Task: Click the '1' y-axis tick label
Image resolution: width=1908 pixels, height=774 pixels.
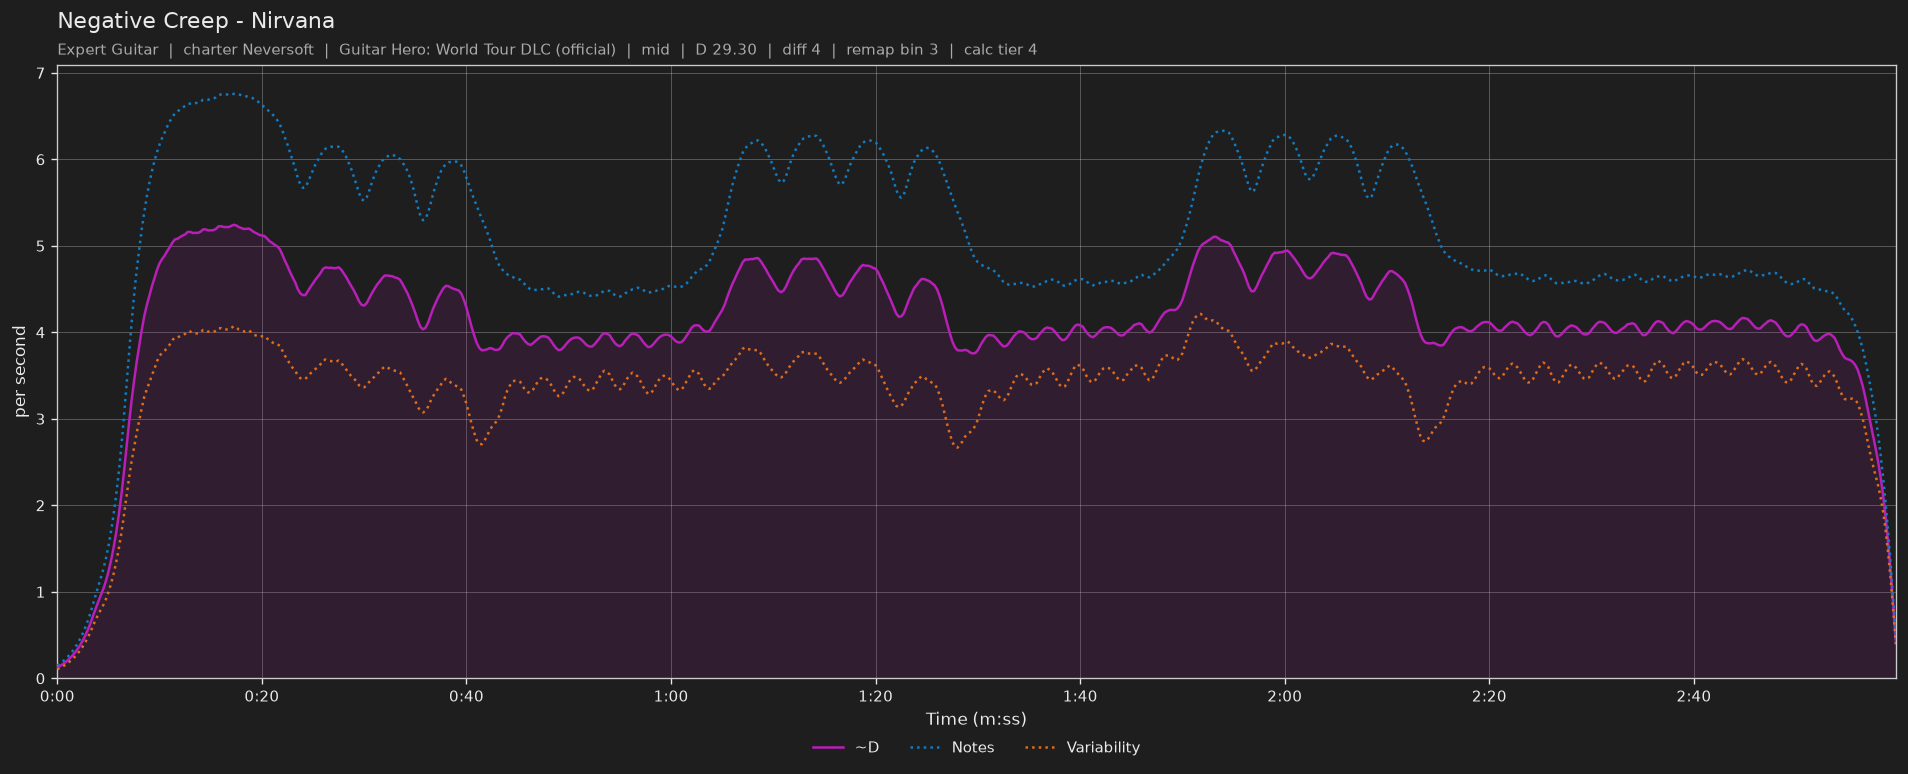Action: point(40,593)
